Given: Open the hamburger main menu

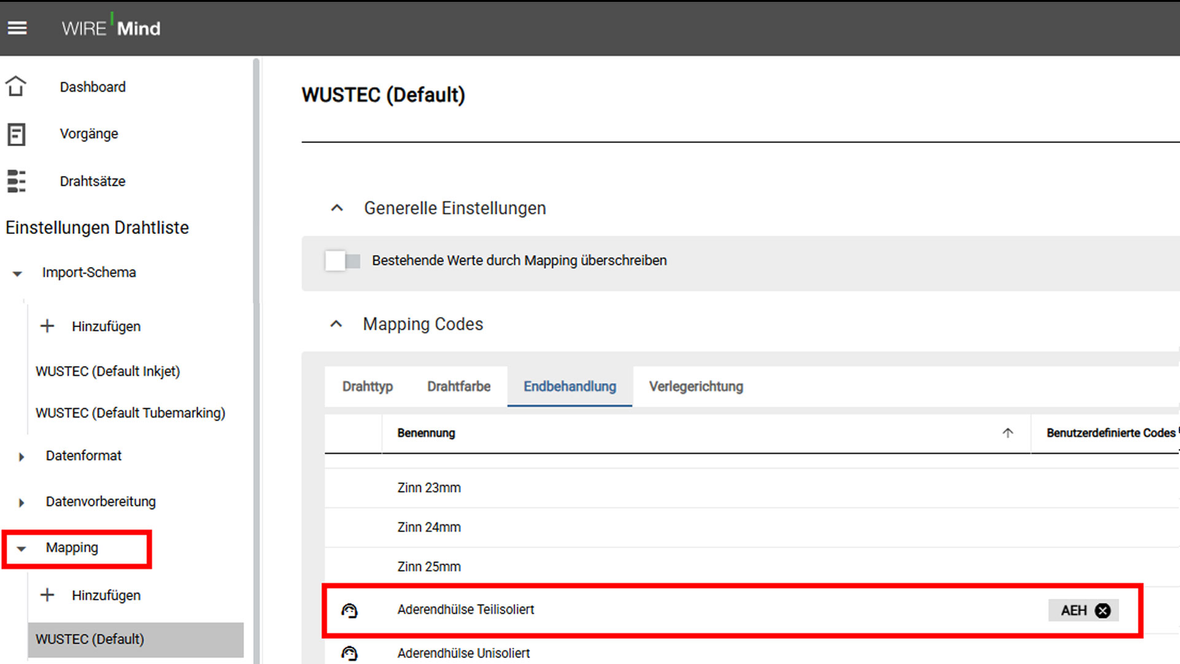Looking at the screenshot, I should (17, 28).
